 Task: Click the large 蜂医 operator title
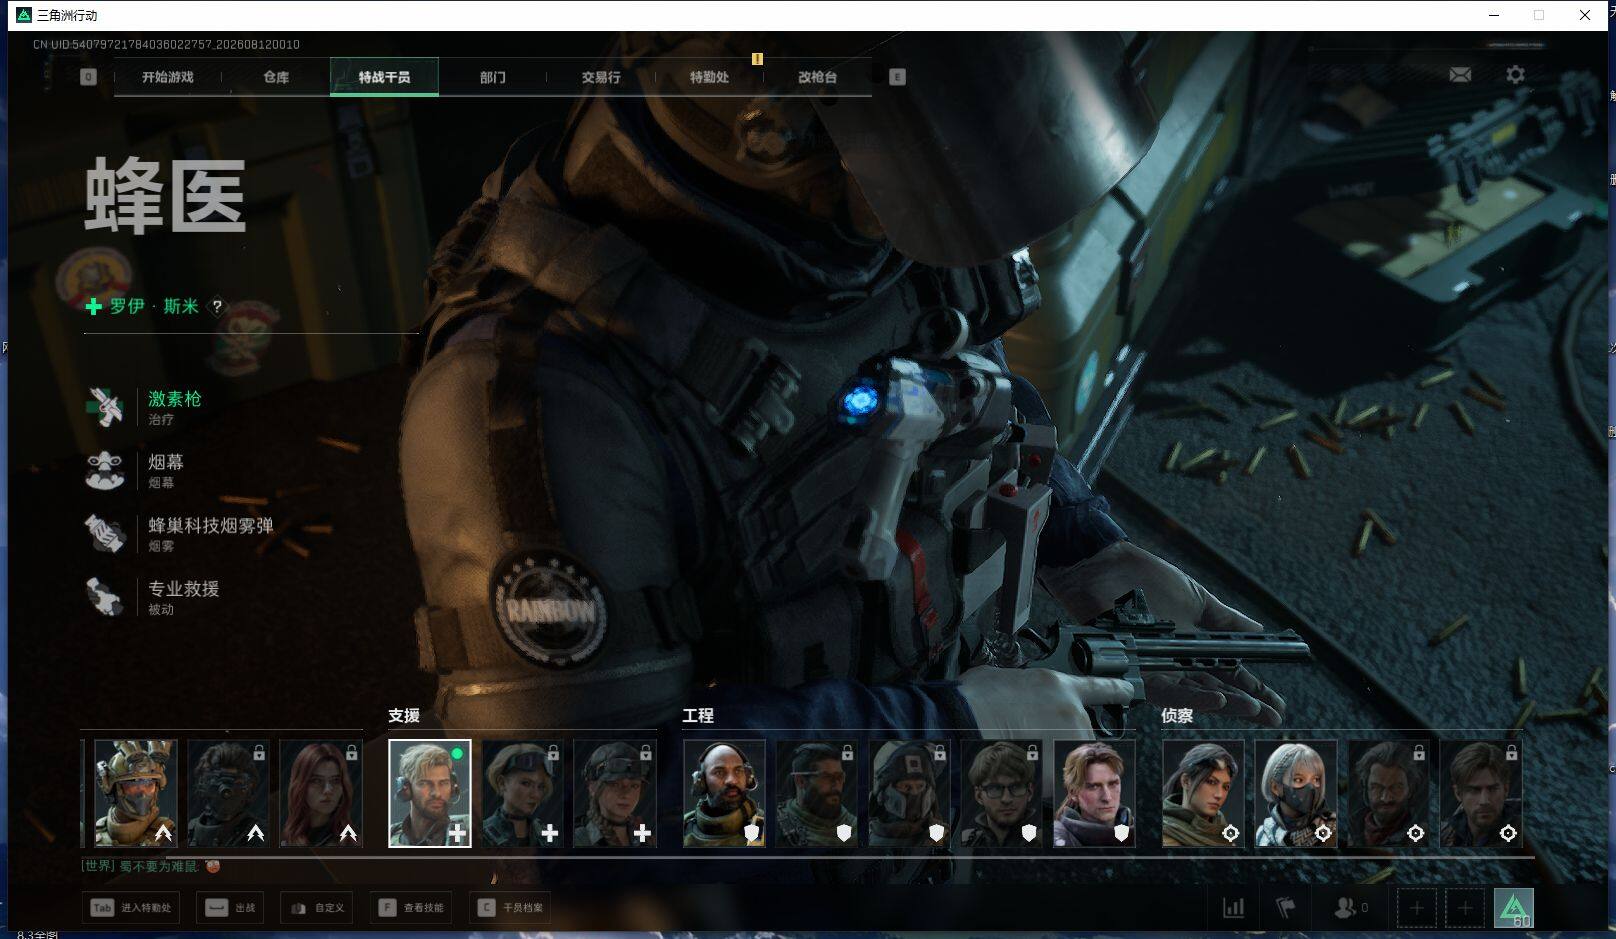[x=165, y=196]
